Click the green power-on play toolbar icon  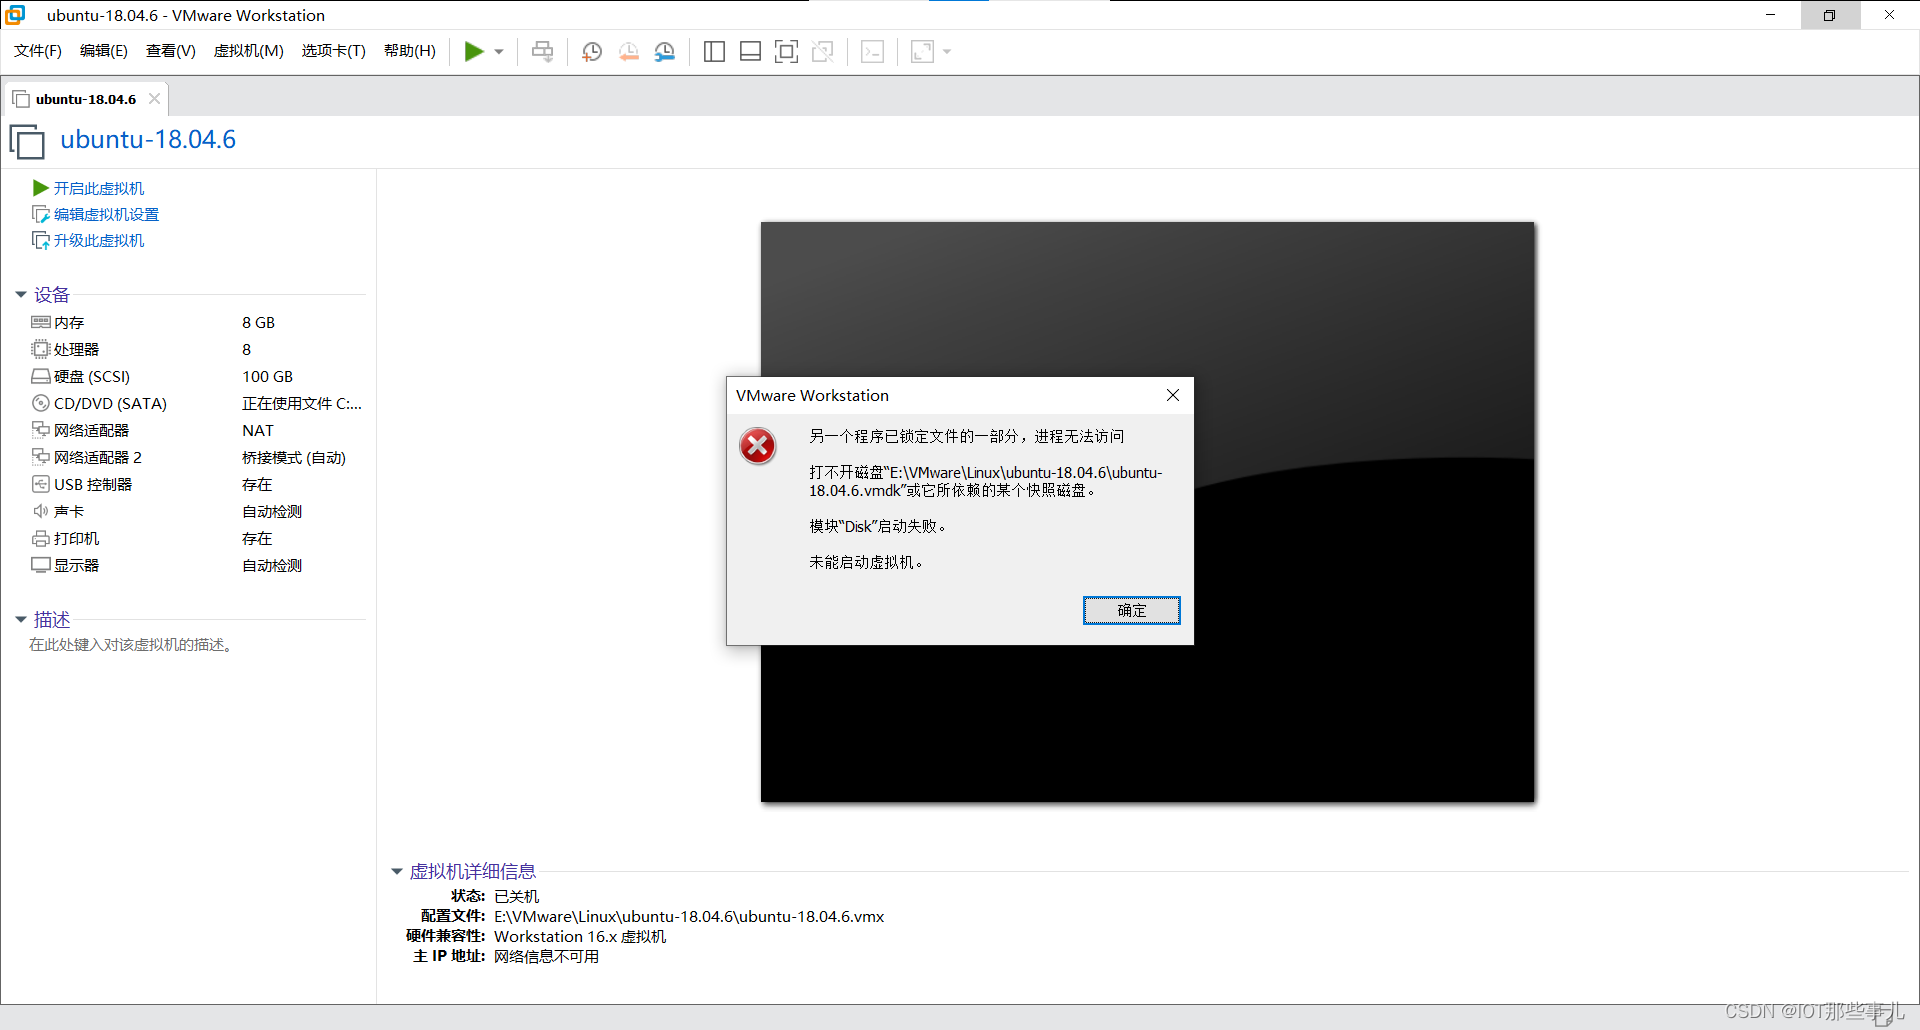474,51
